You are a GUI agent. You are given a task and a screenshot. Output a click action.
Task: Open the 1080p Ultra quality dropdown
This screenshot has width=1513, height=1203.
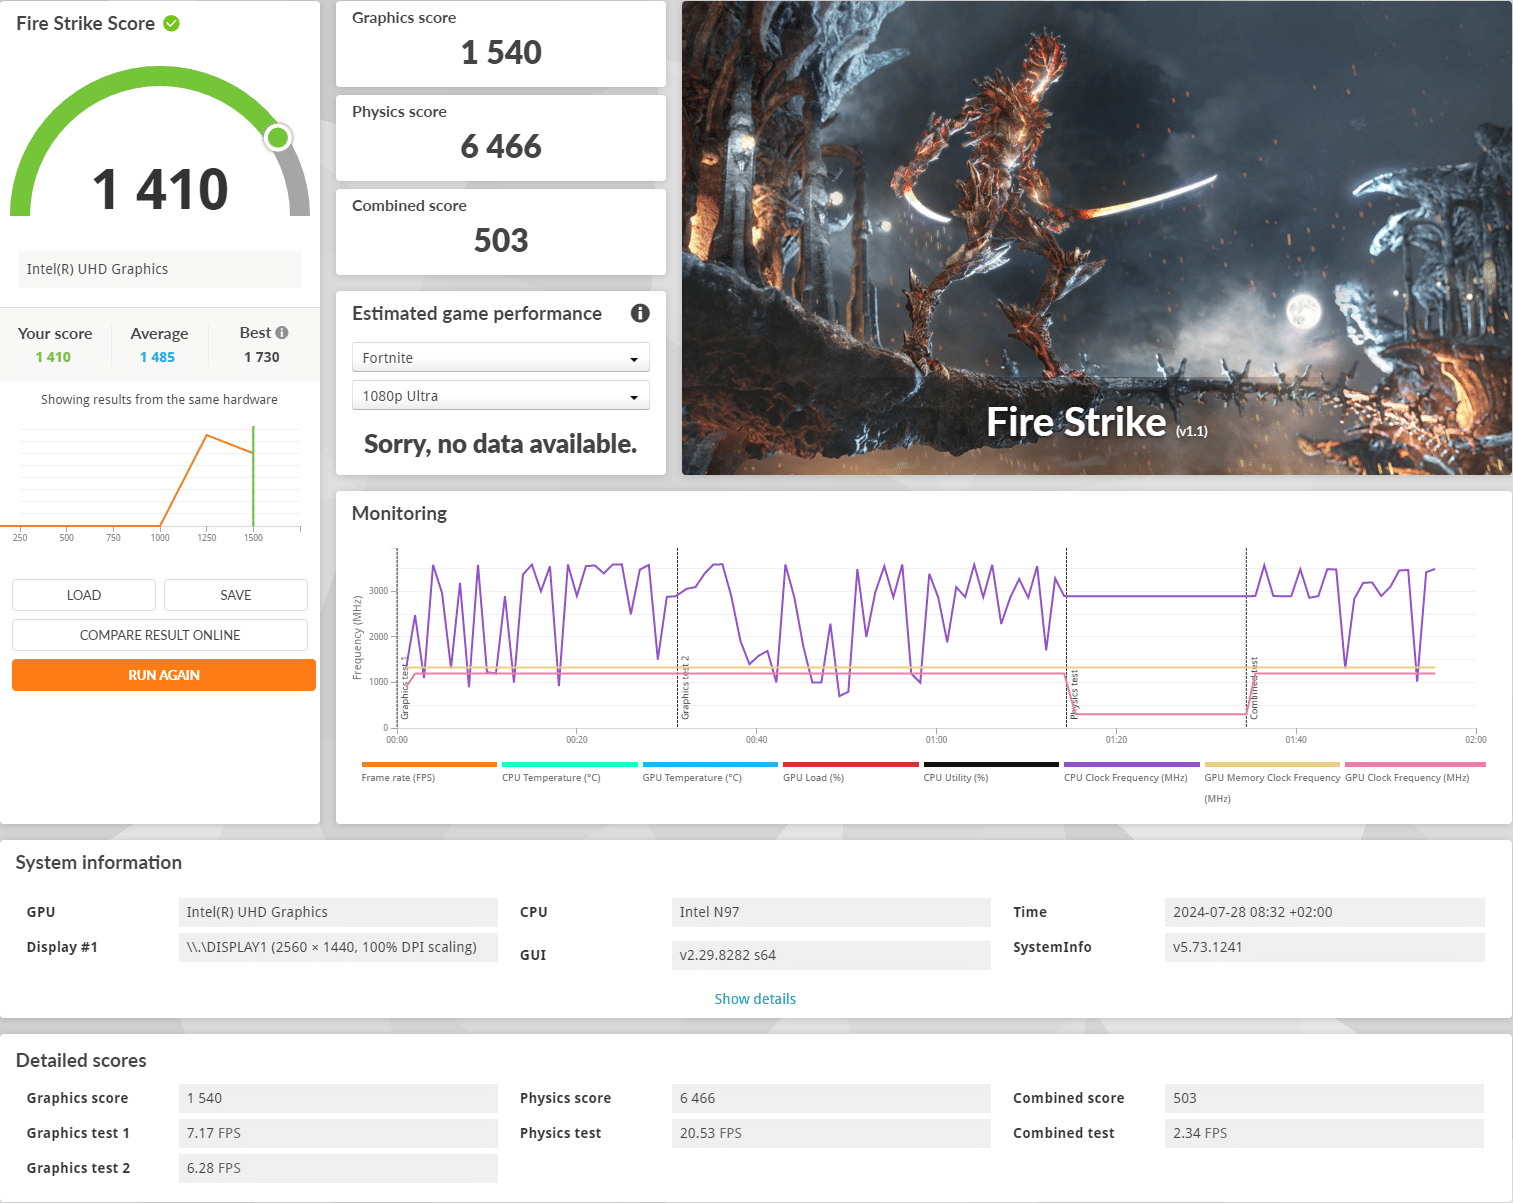point(500,396)
